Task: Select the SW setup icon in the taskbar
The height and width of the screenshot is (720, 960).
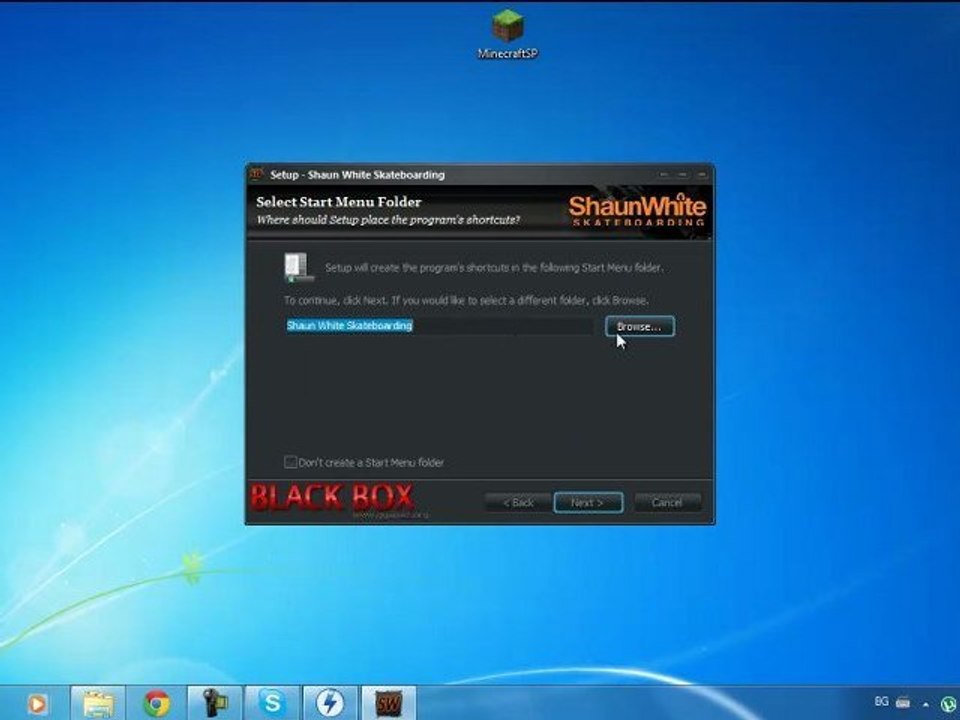Action: (388, 703)
